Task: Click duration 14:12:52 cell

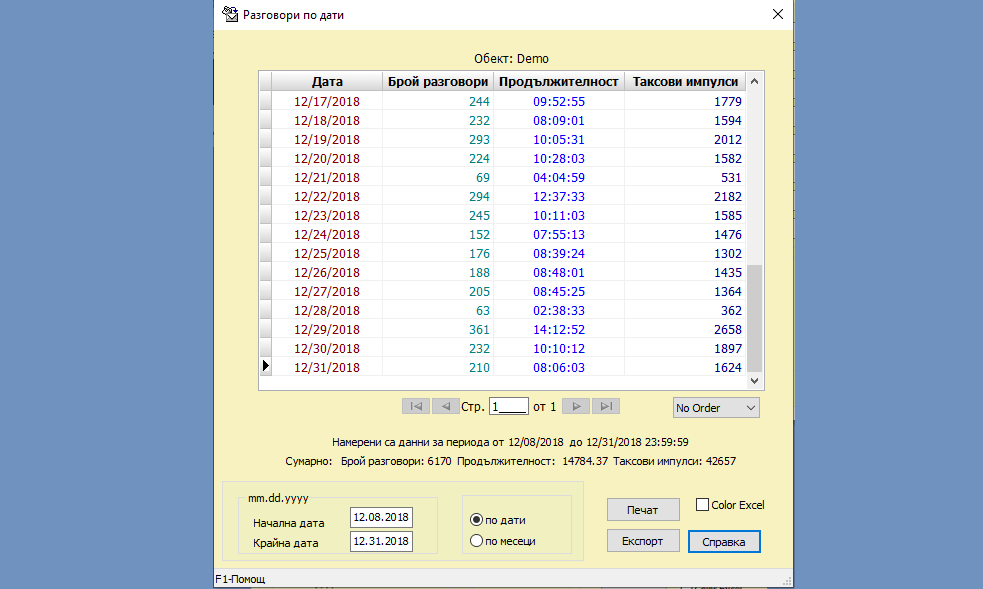Action: pyautogui.click(x=559, y=330)
